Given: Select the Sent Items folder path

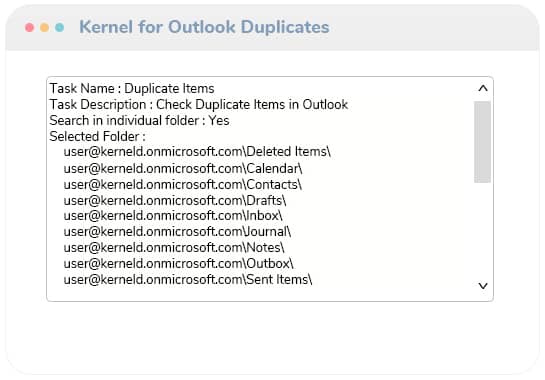Looking at the screenshot, I should tap(188, 280).
